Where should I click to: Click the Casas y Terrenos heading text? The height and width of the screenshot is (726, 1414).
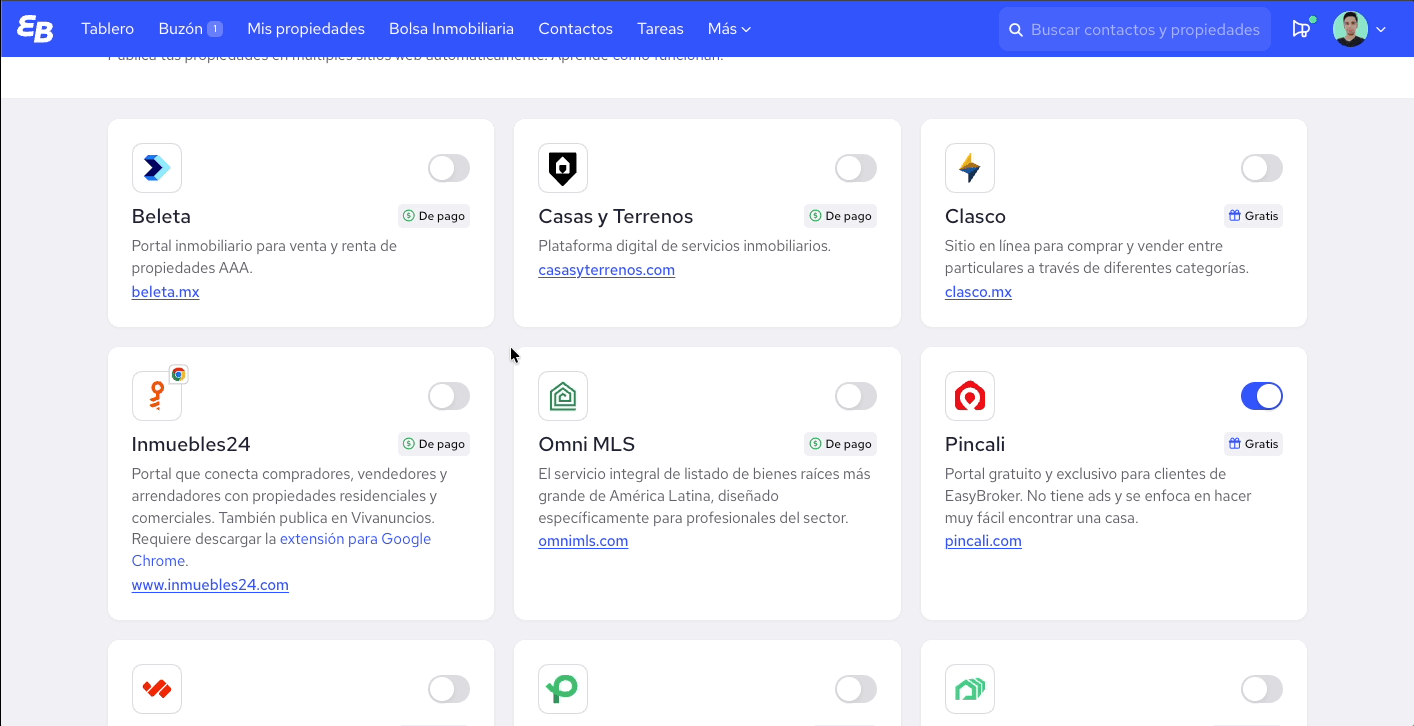pos(616,216)
